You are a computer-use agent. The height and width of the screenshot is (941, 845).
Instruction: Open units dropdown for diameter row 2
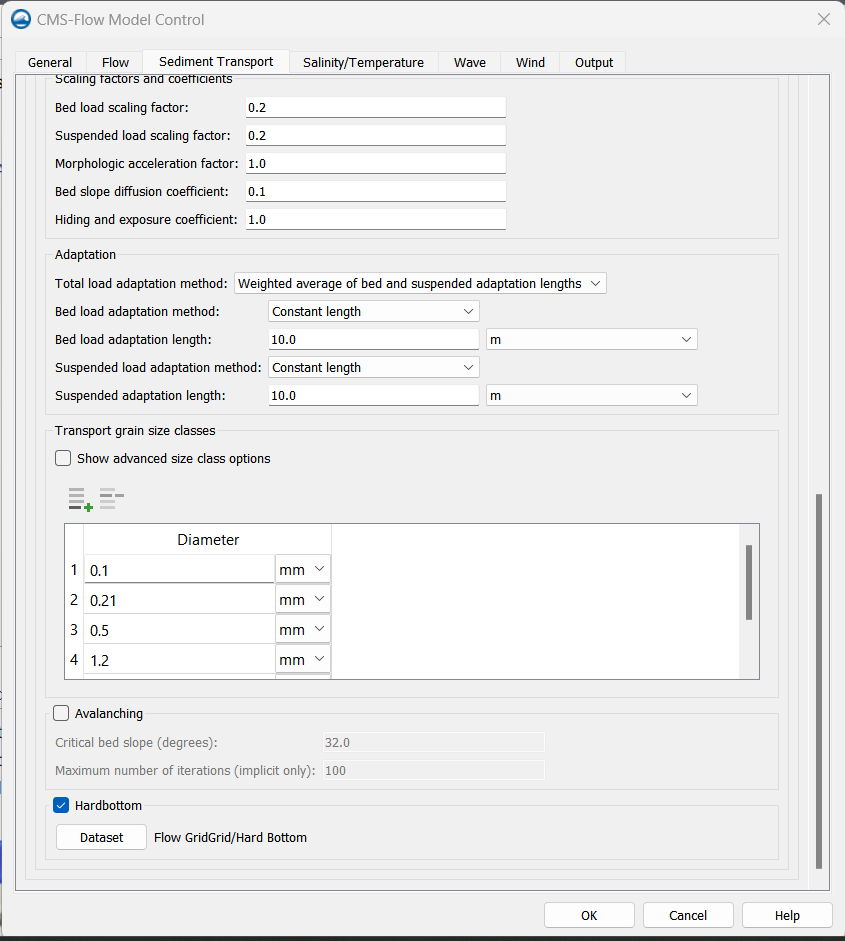[302, 600]
